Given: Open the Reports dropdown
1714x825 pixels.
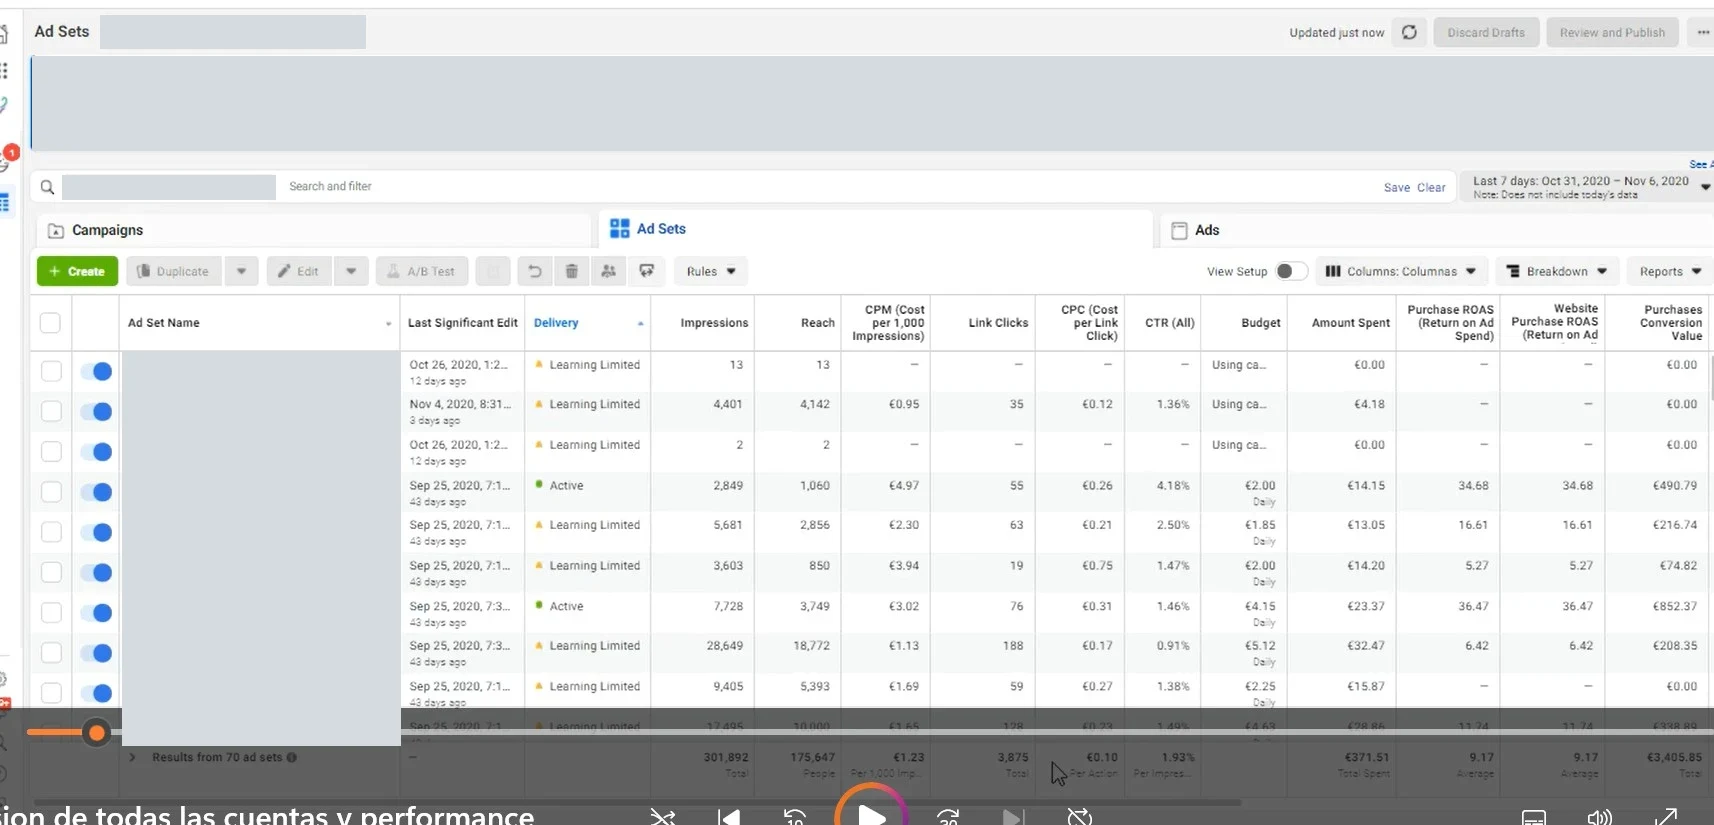Looking at the screenshot, I should click(1670, 271).
